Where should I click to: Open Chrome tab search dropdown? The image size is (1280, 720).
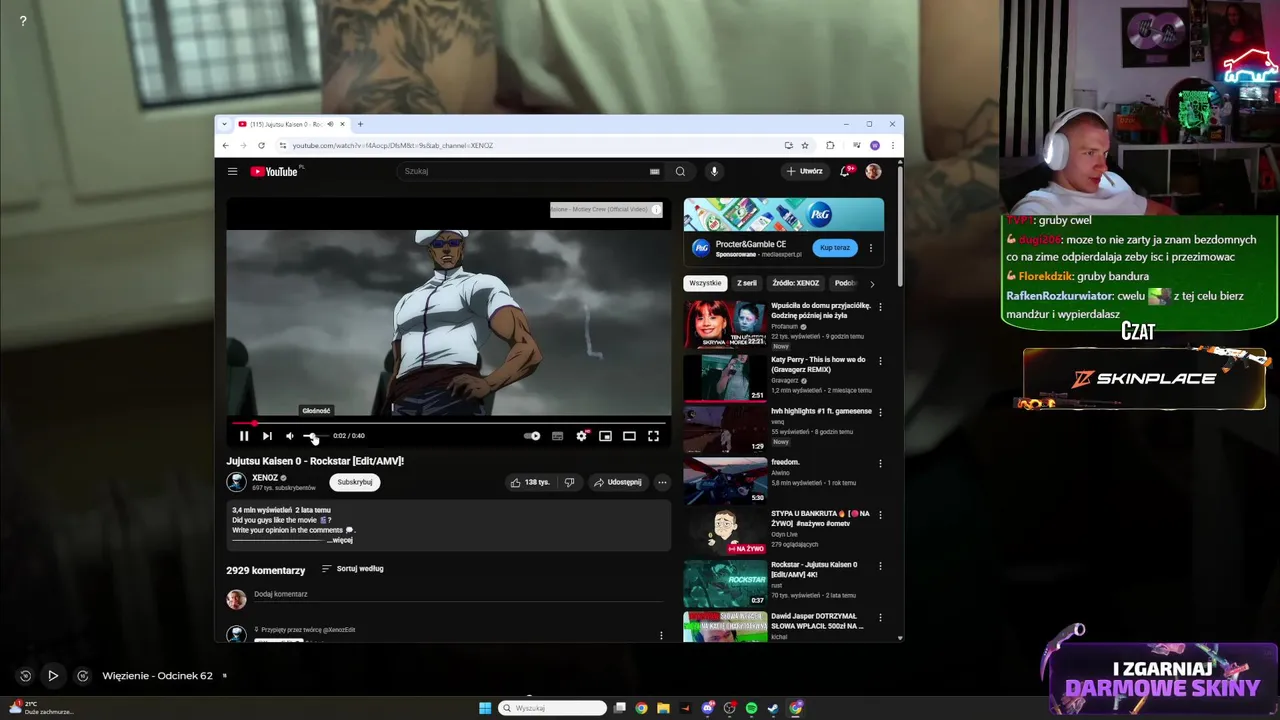(x=224, y=124)
